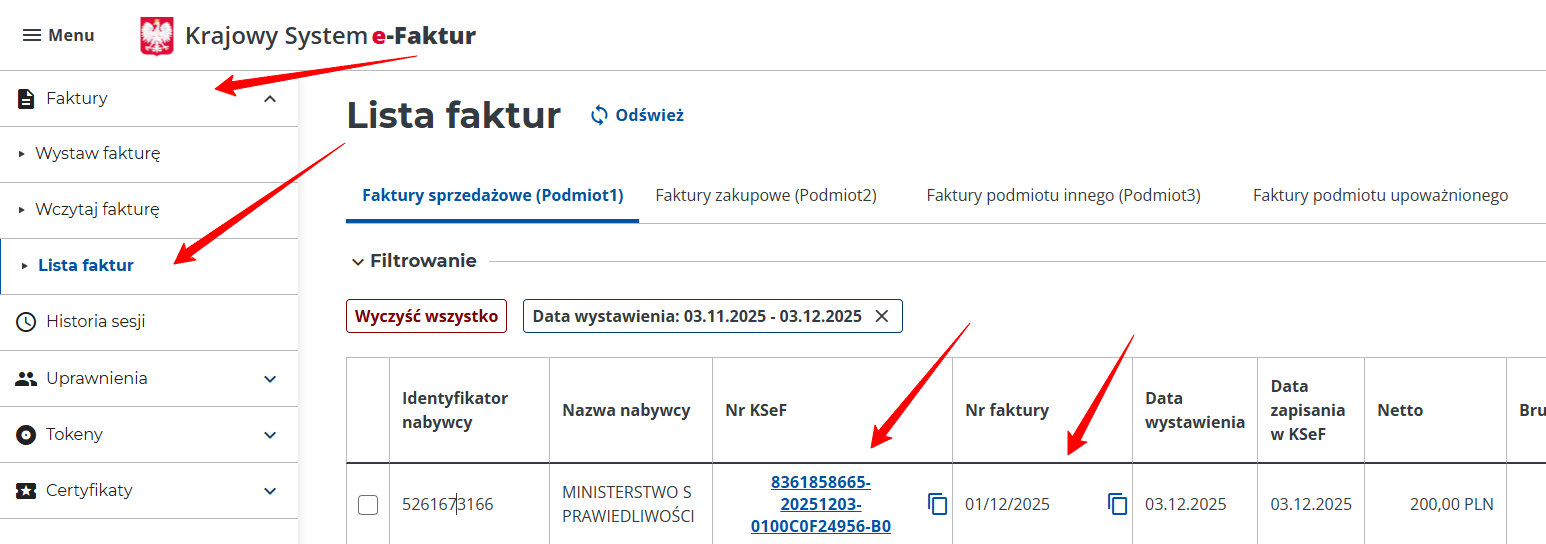Click the Wyczyść wszystko button
Image resolution: width=1546 pixels, height=544 pixels.
(426, 316)
